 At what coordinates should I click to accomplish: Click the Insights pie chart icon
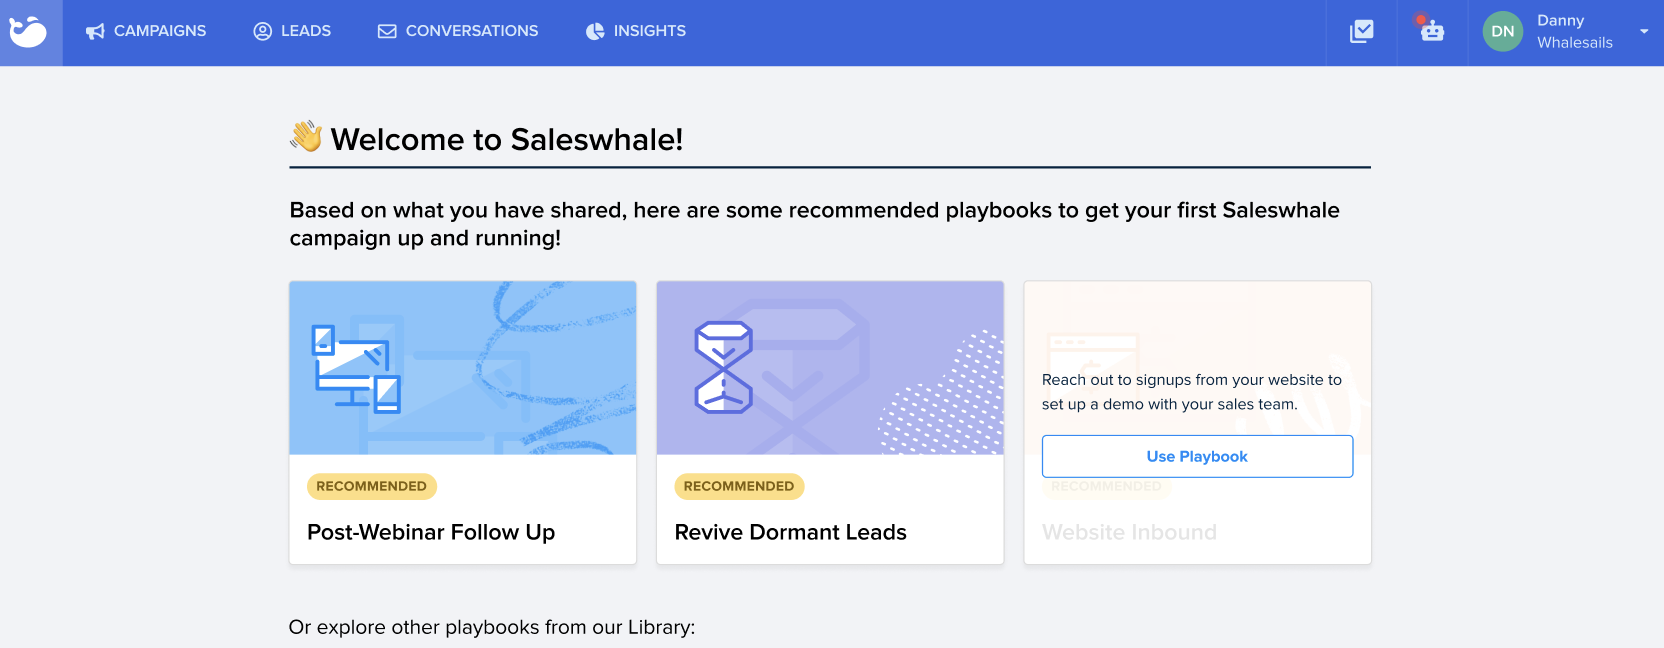595,32
